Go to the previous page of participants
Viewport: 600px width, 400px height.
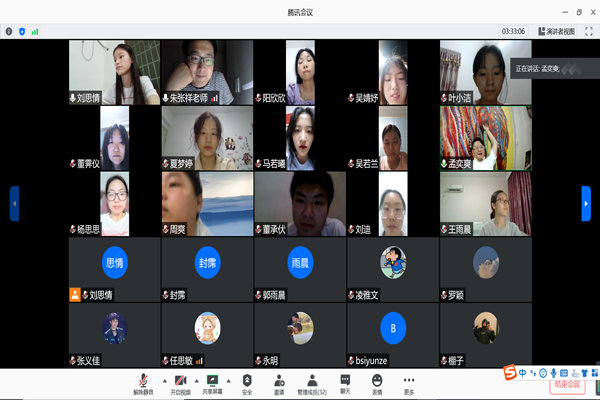(14, 203)
